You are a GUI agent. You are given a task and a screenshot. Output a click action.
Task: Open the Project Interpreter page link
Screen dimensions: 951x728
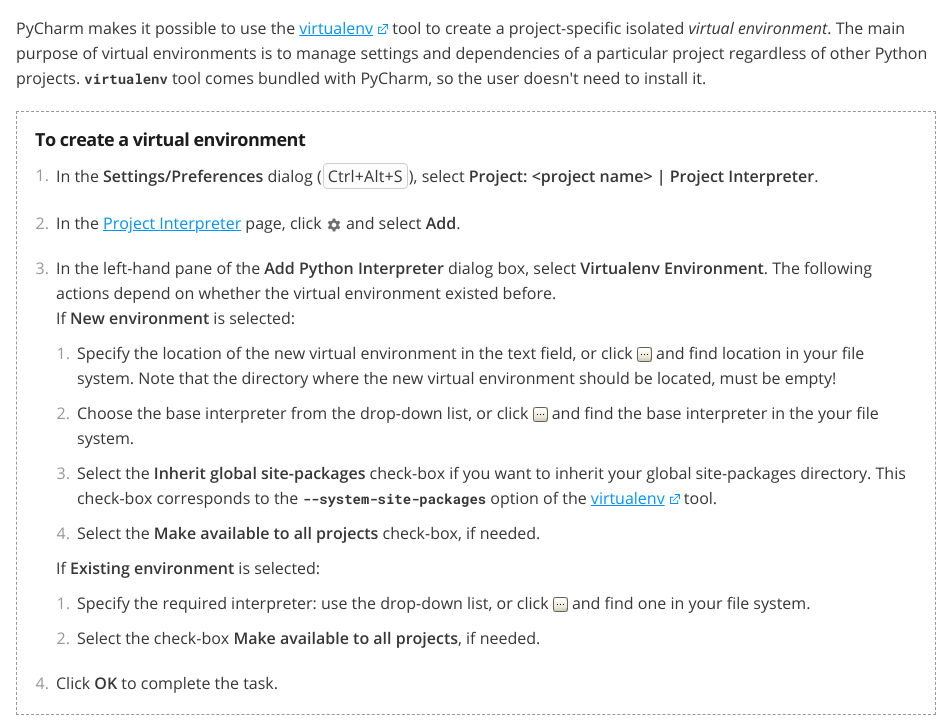[172, 223]
